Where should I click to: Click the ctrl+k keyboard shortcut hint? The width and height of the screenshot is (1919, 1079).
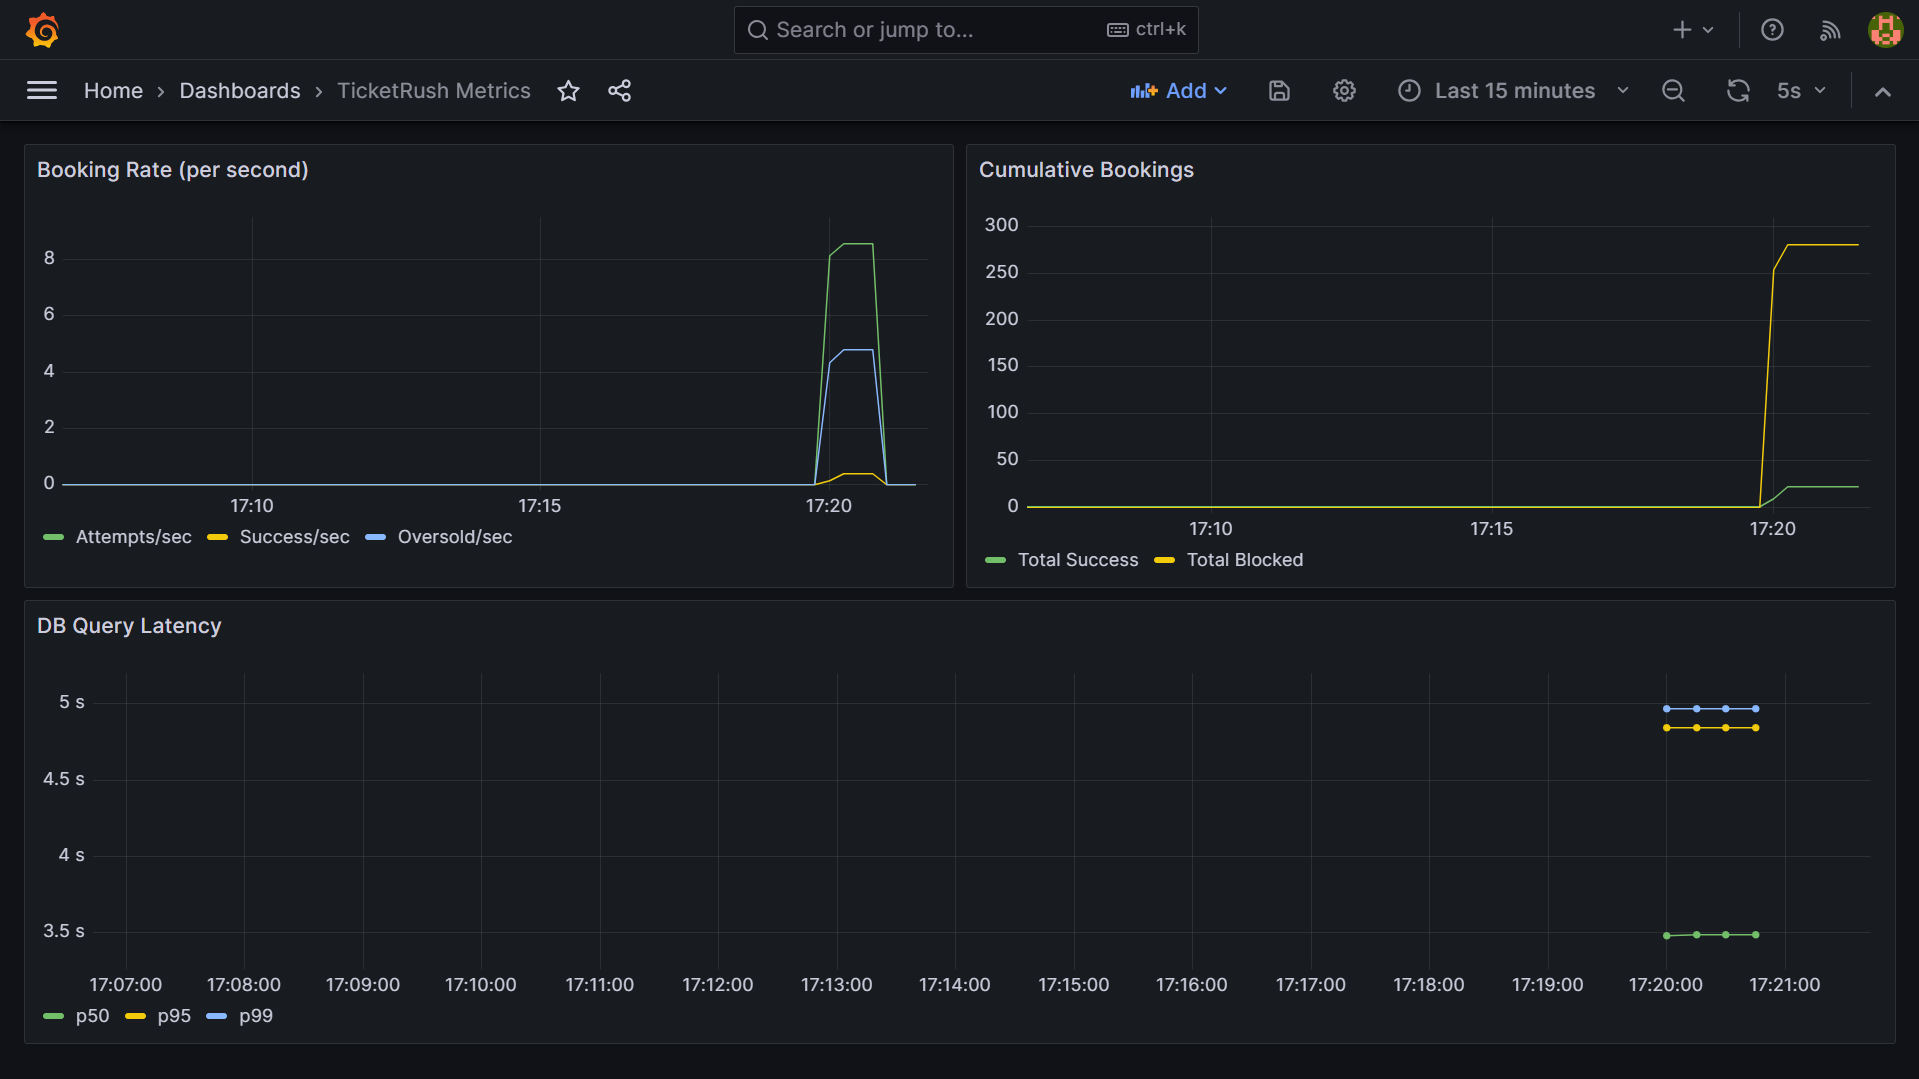1147,30
